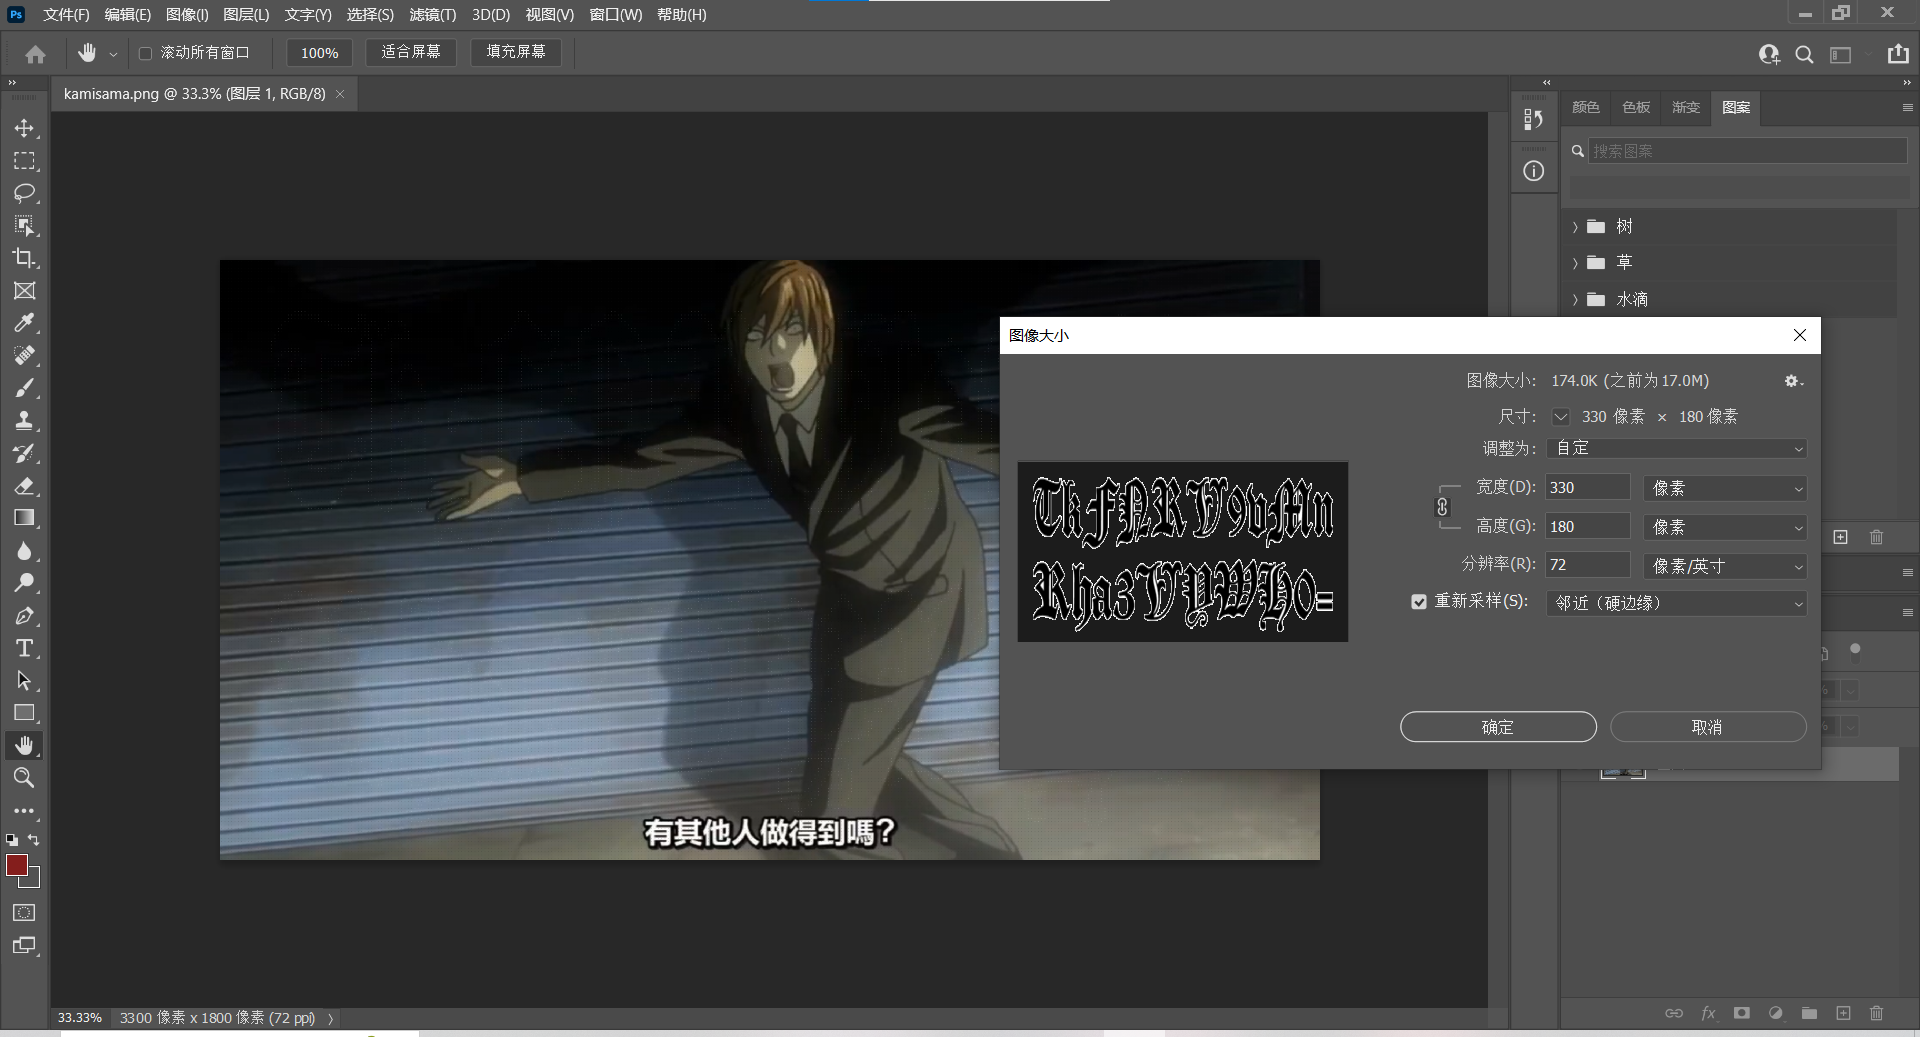This screenshot has height=1037, width=1920.
Task: Expand the 草 pattern folder
Action: 1575,263
